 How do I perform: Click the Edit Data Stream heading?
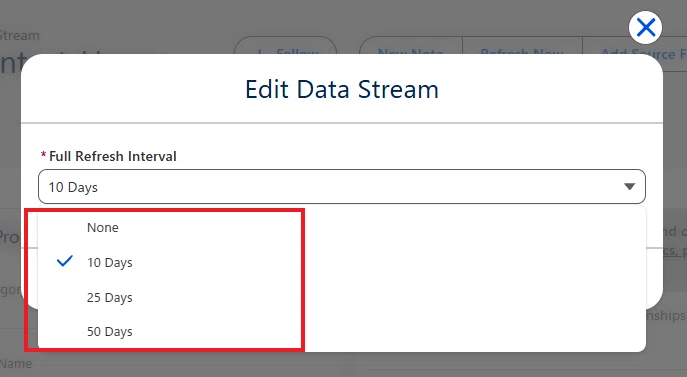point(342,89)
